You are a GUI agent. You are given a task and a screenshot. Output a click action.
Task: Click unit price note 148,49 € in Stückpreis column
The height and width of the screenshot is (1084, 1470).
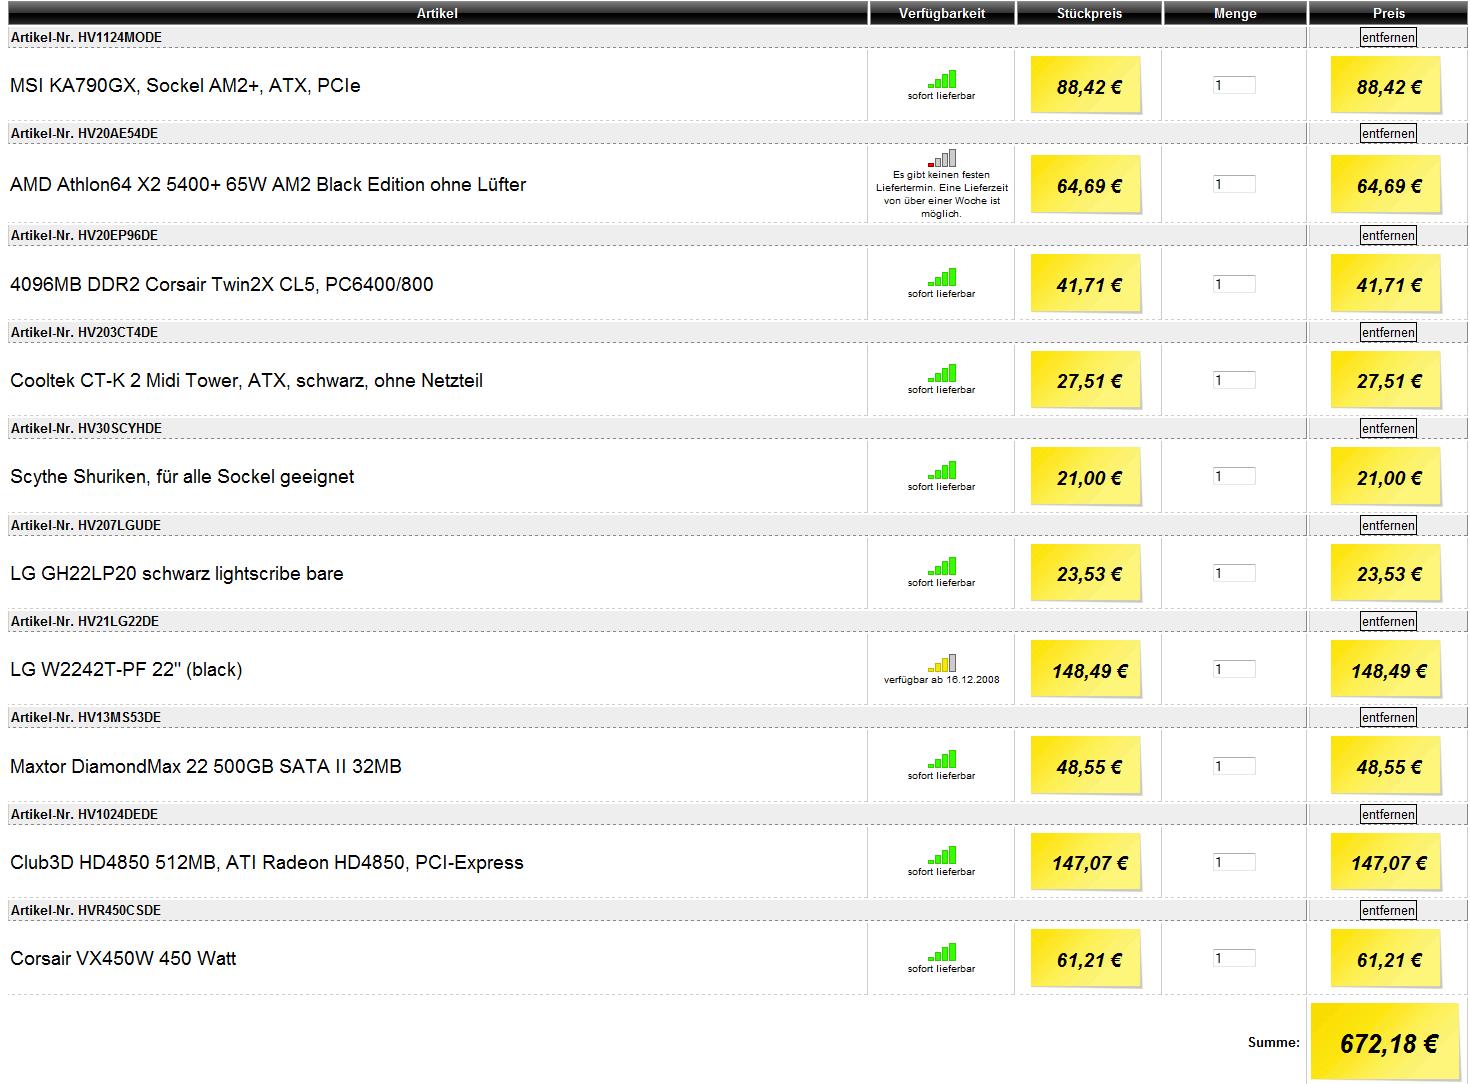point(1086,670)
